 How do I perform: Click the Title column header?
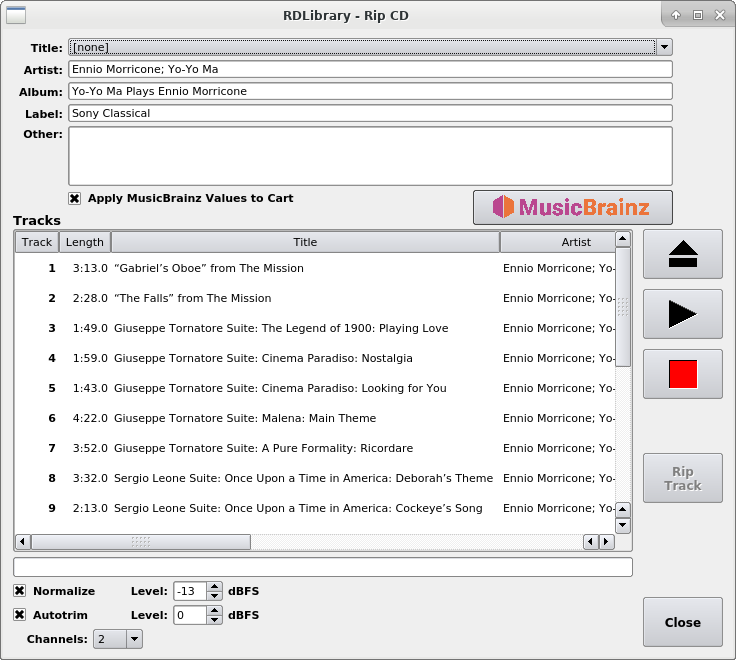click(305, 242)
